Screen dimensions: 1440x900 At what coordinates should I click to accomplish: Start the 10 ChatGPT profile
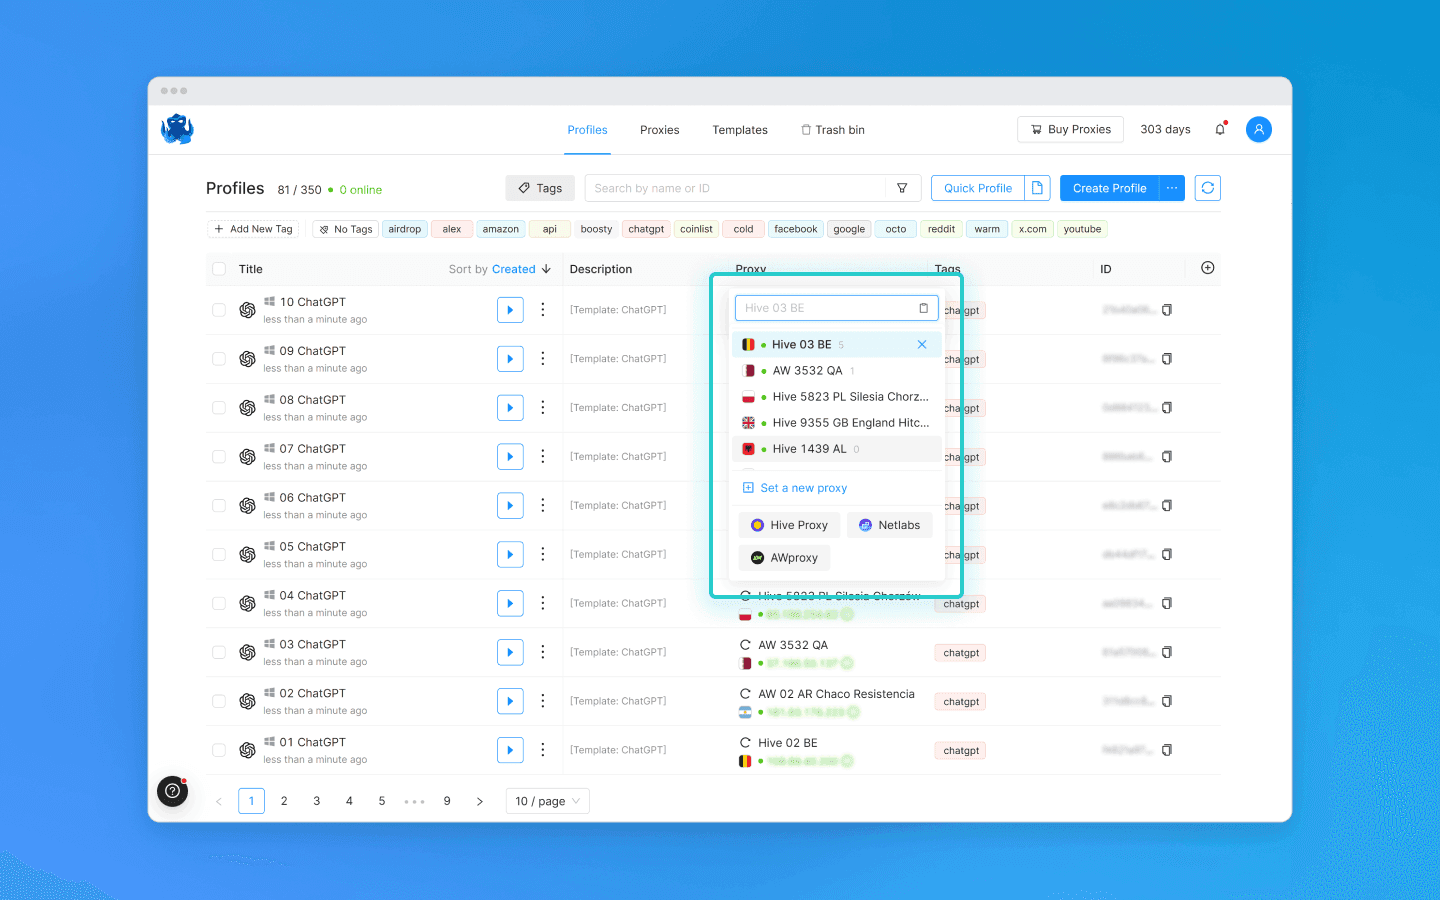pos(510,310)
